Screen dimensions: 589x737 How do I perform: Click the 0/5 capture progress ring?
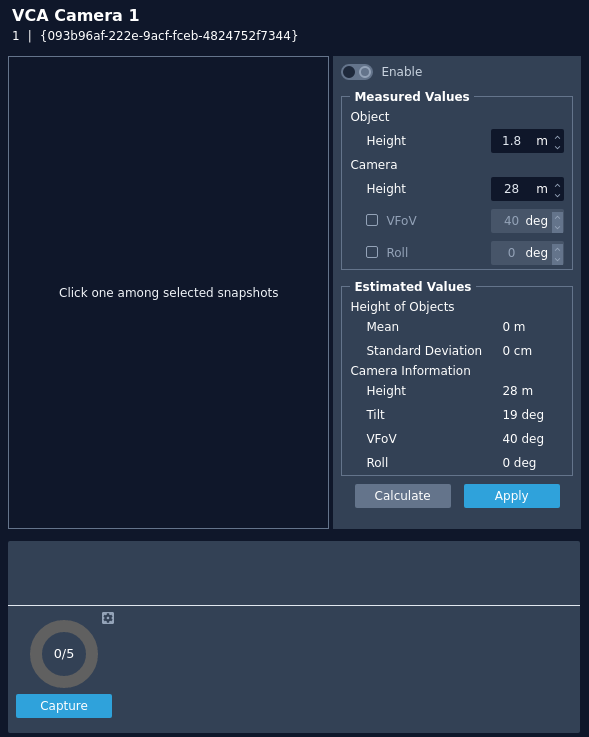point(64,654)
